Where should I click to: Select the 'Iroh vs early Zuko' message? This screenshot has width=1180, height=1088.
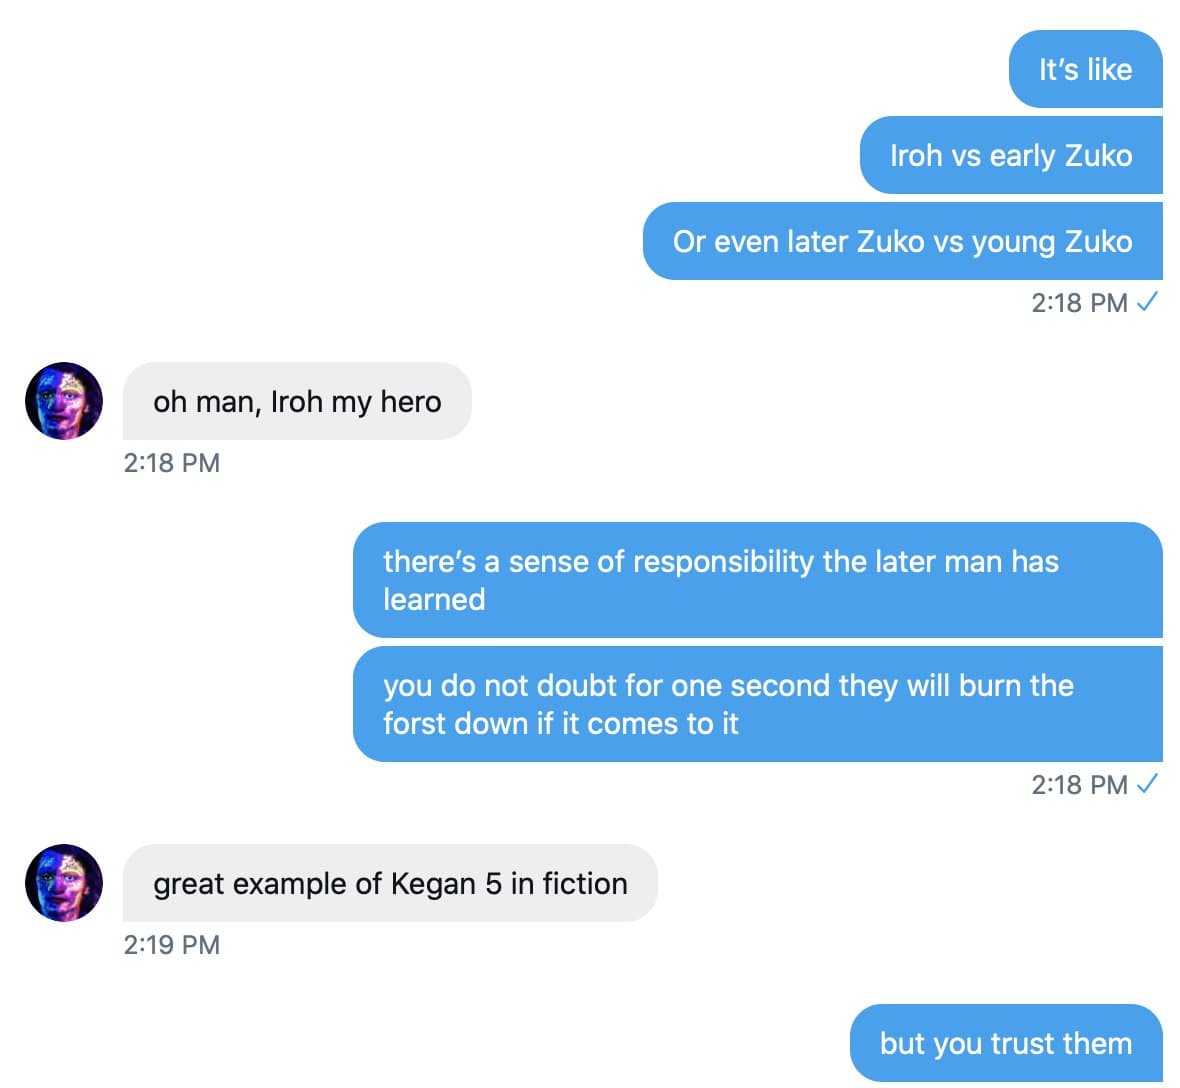(x=1010, y=155)
